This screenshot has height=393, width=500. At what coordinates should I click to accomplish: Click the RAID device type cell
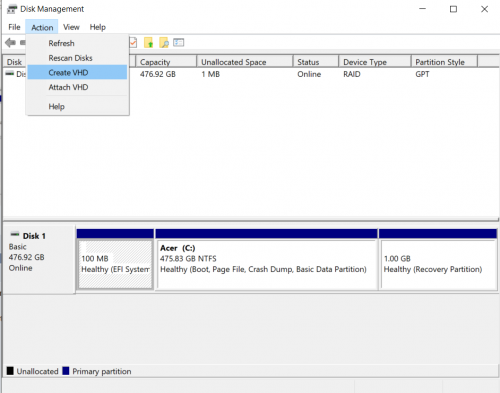(352, 74)
